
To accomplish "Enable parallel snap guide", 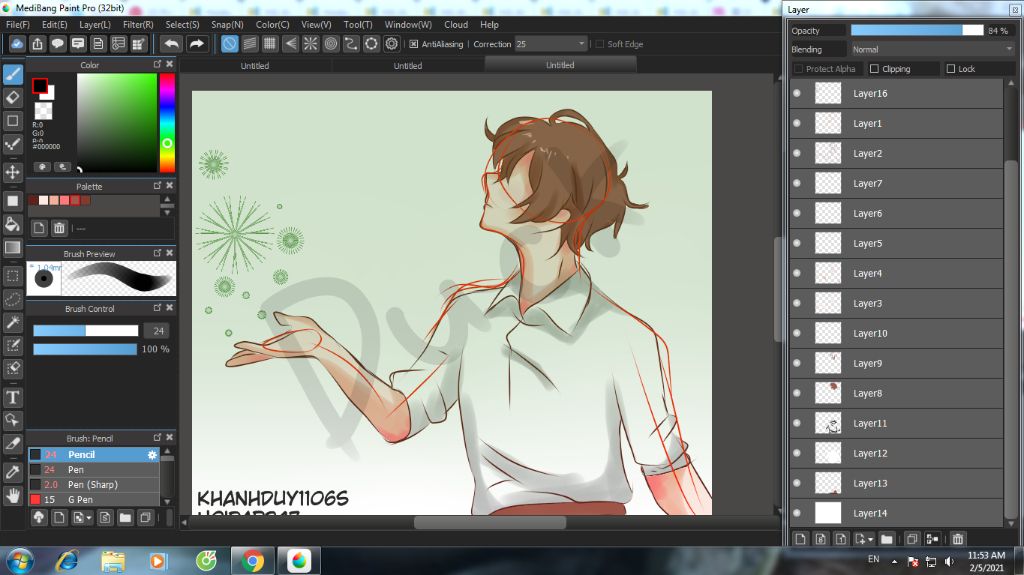I will (249, 44).
